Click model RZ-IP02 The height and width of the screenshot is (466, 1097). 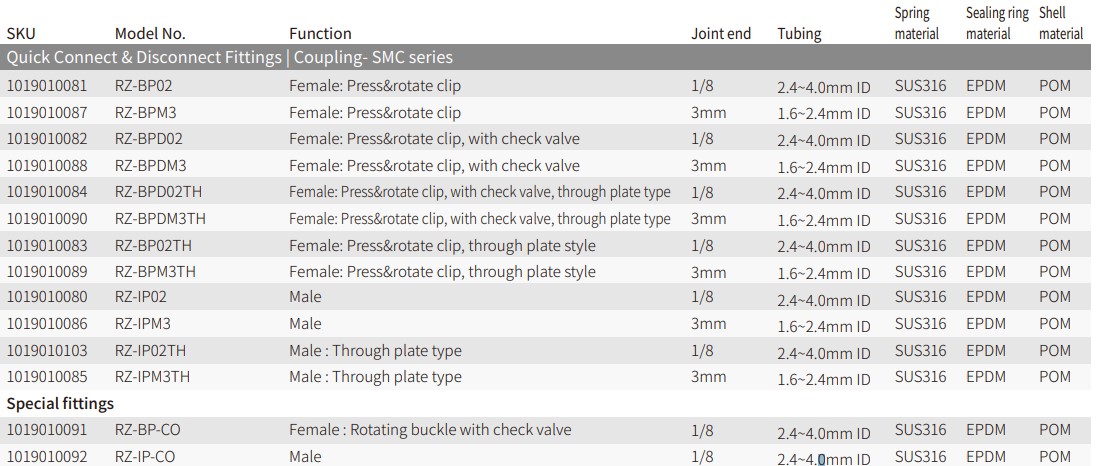pyautogui.click(x=141, y=297)
